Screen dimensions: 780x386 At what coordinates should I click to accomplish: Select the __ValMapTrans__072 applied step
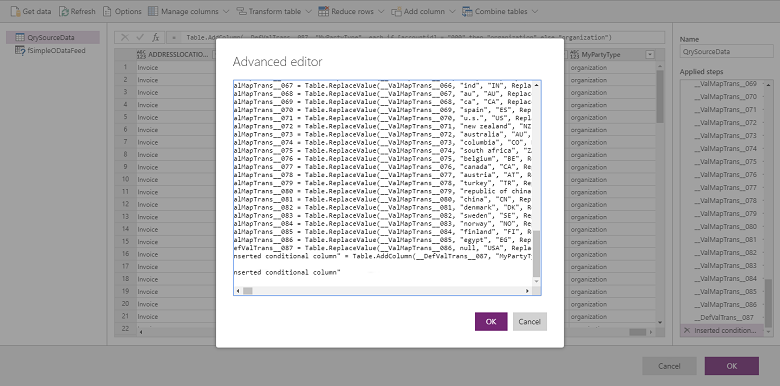tap(725, 122)
